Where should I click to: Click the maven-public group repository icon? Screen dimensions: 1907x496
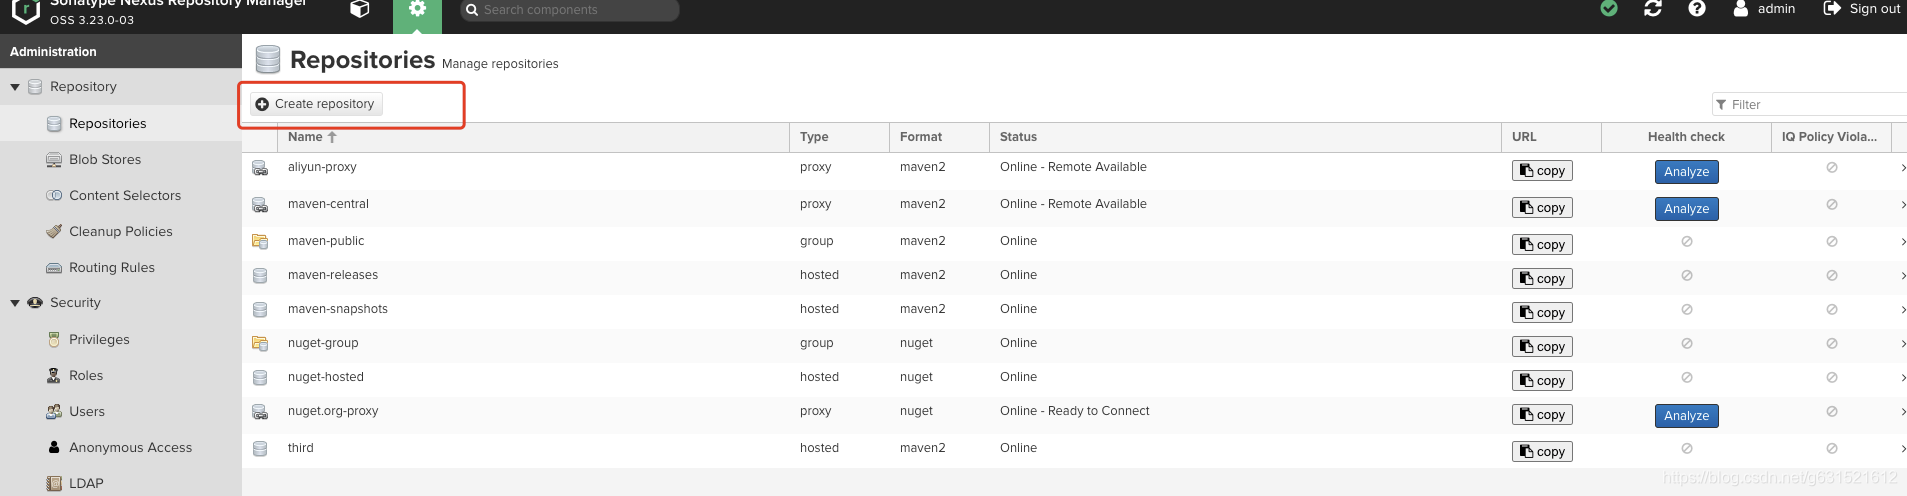click(260, 242)
